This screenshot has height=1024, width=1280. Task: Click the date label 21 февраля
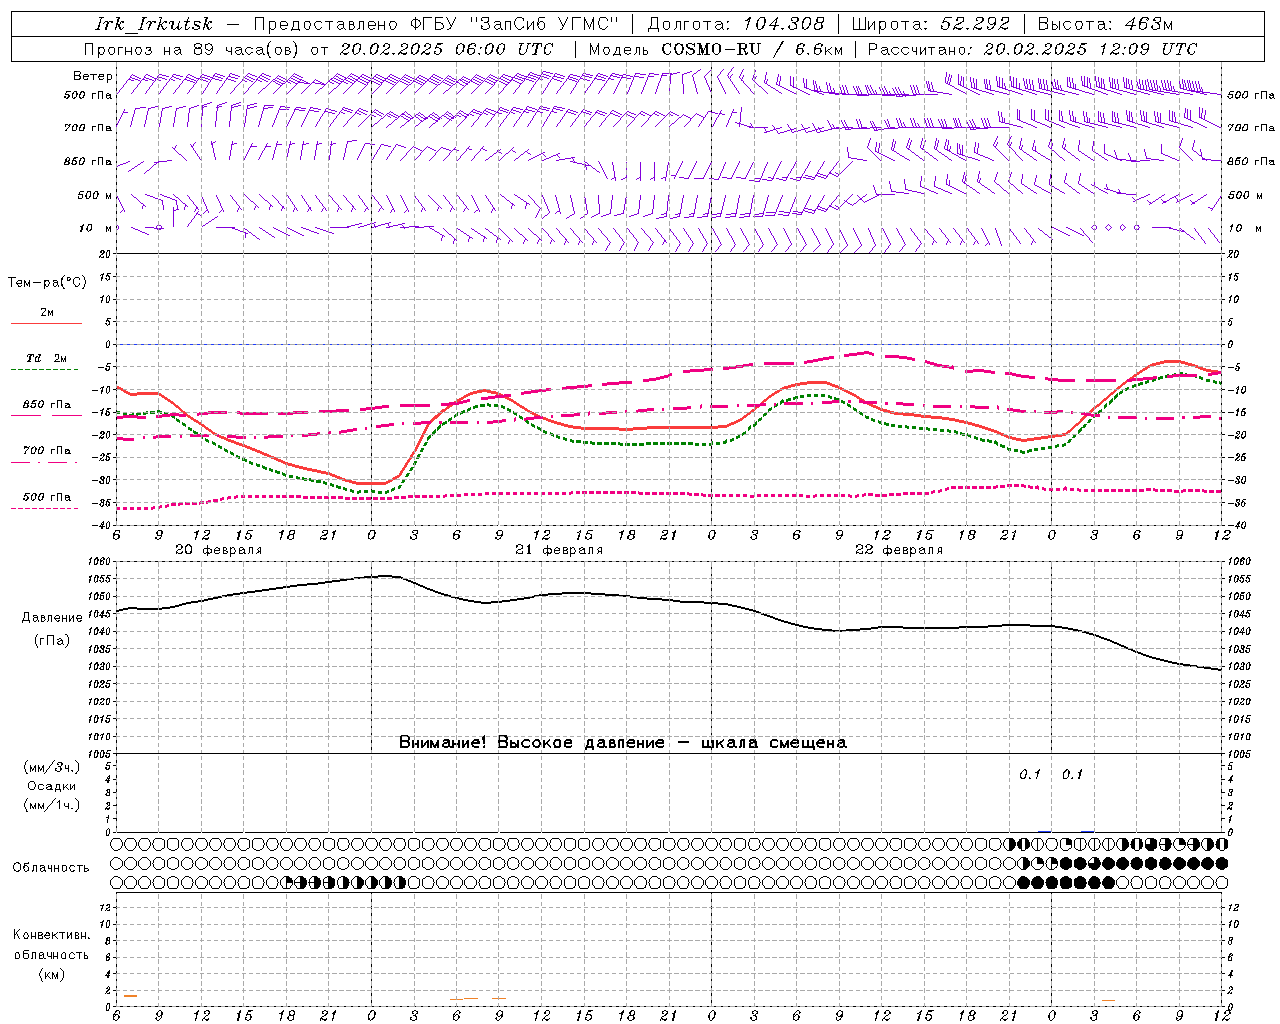click(x=559, y=550)
